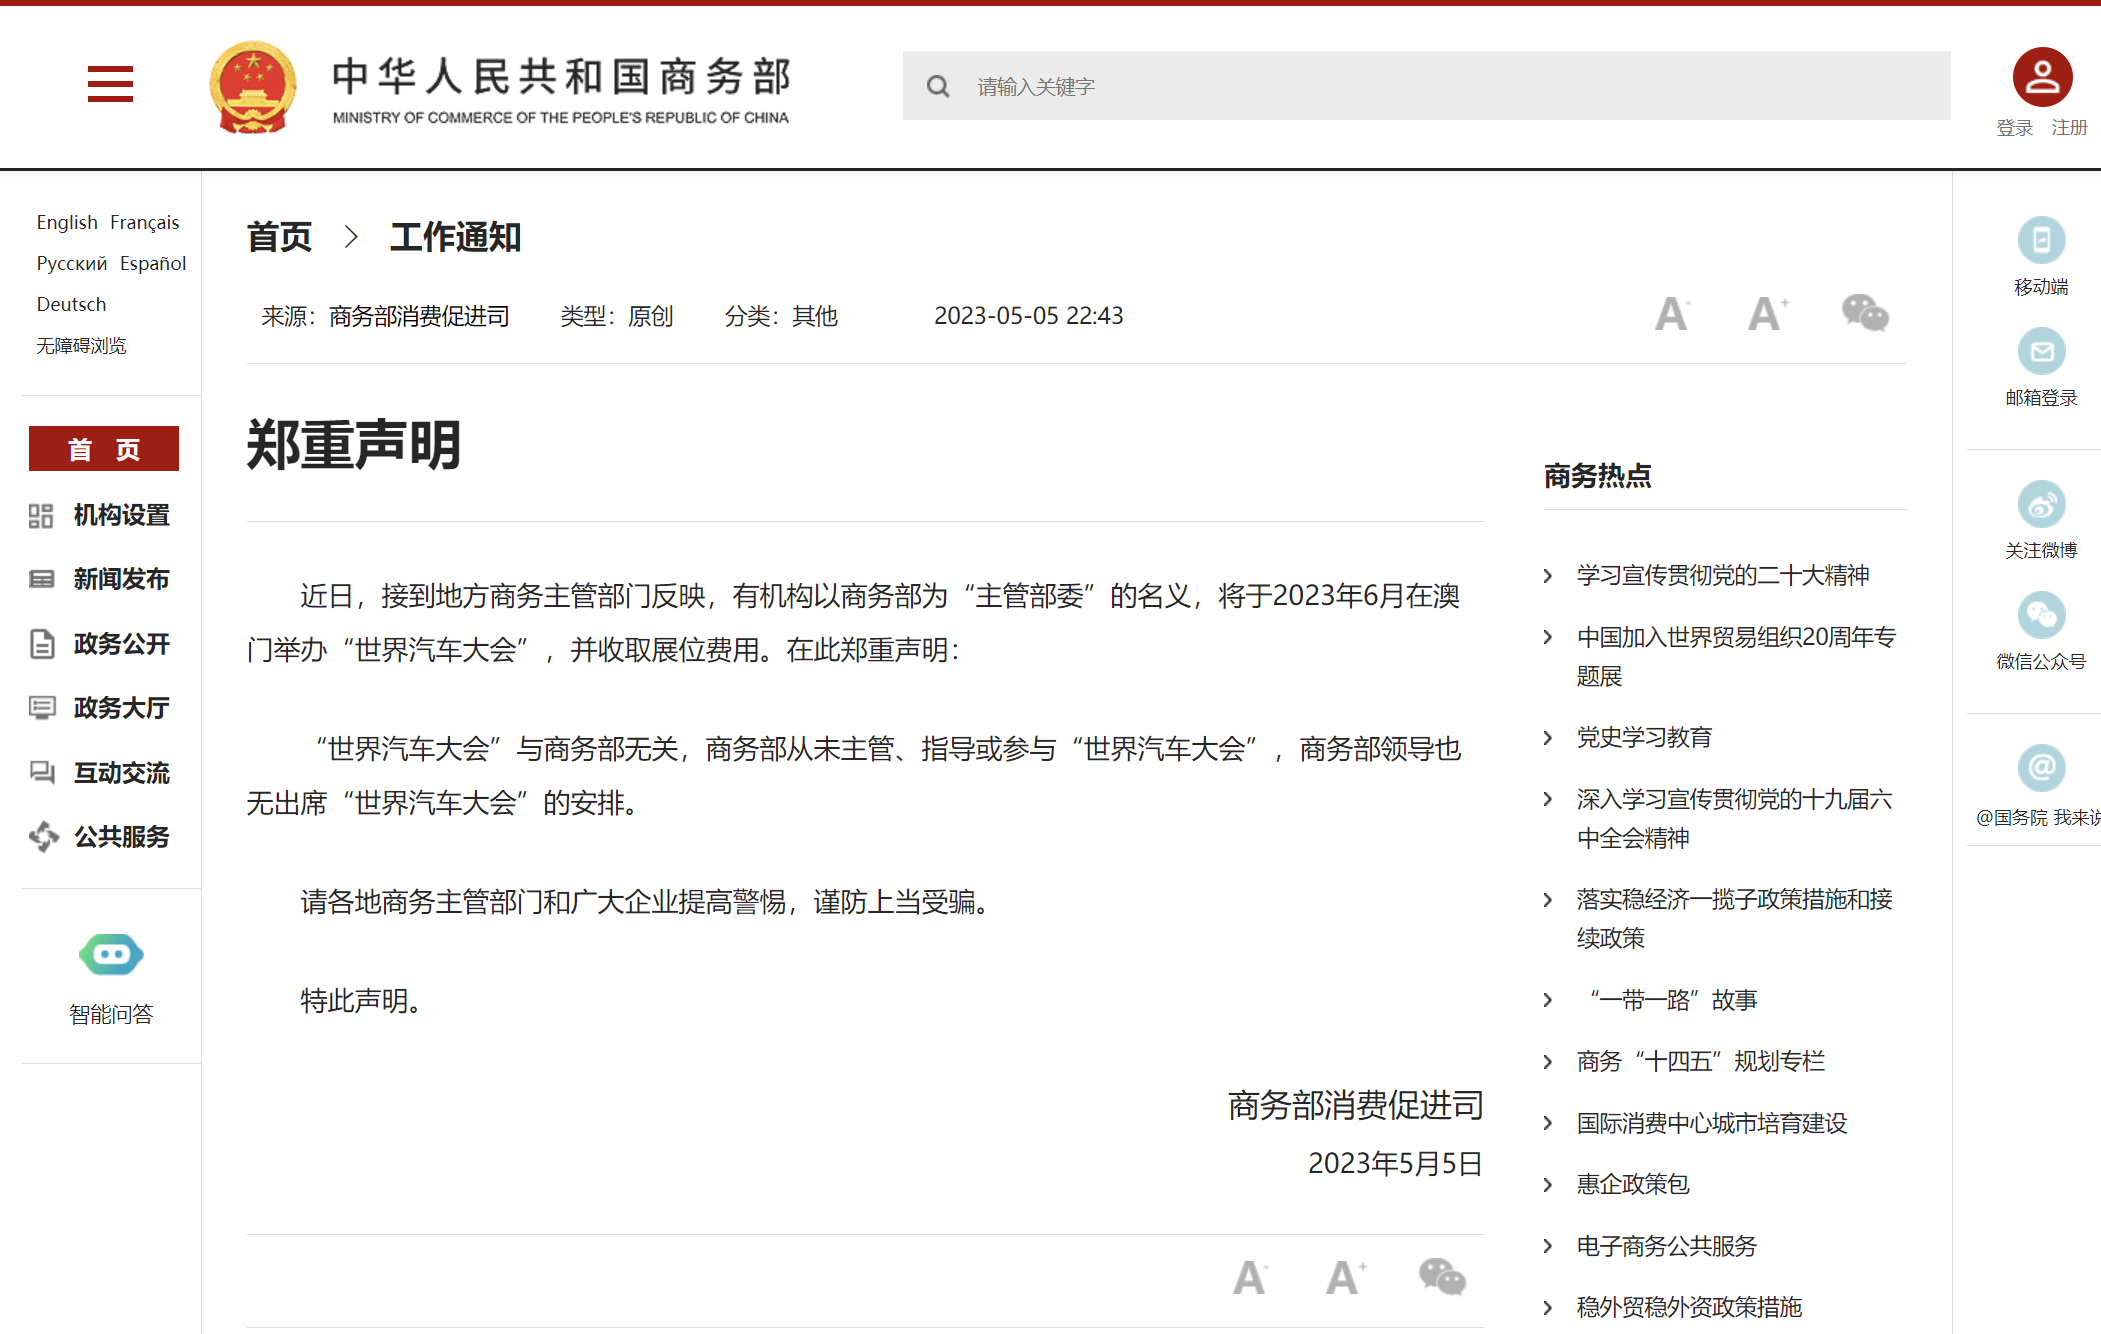Open the hamburger menu icon
This screenshot has width=2101, height=1334.
[x=110, y=84]
